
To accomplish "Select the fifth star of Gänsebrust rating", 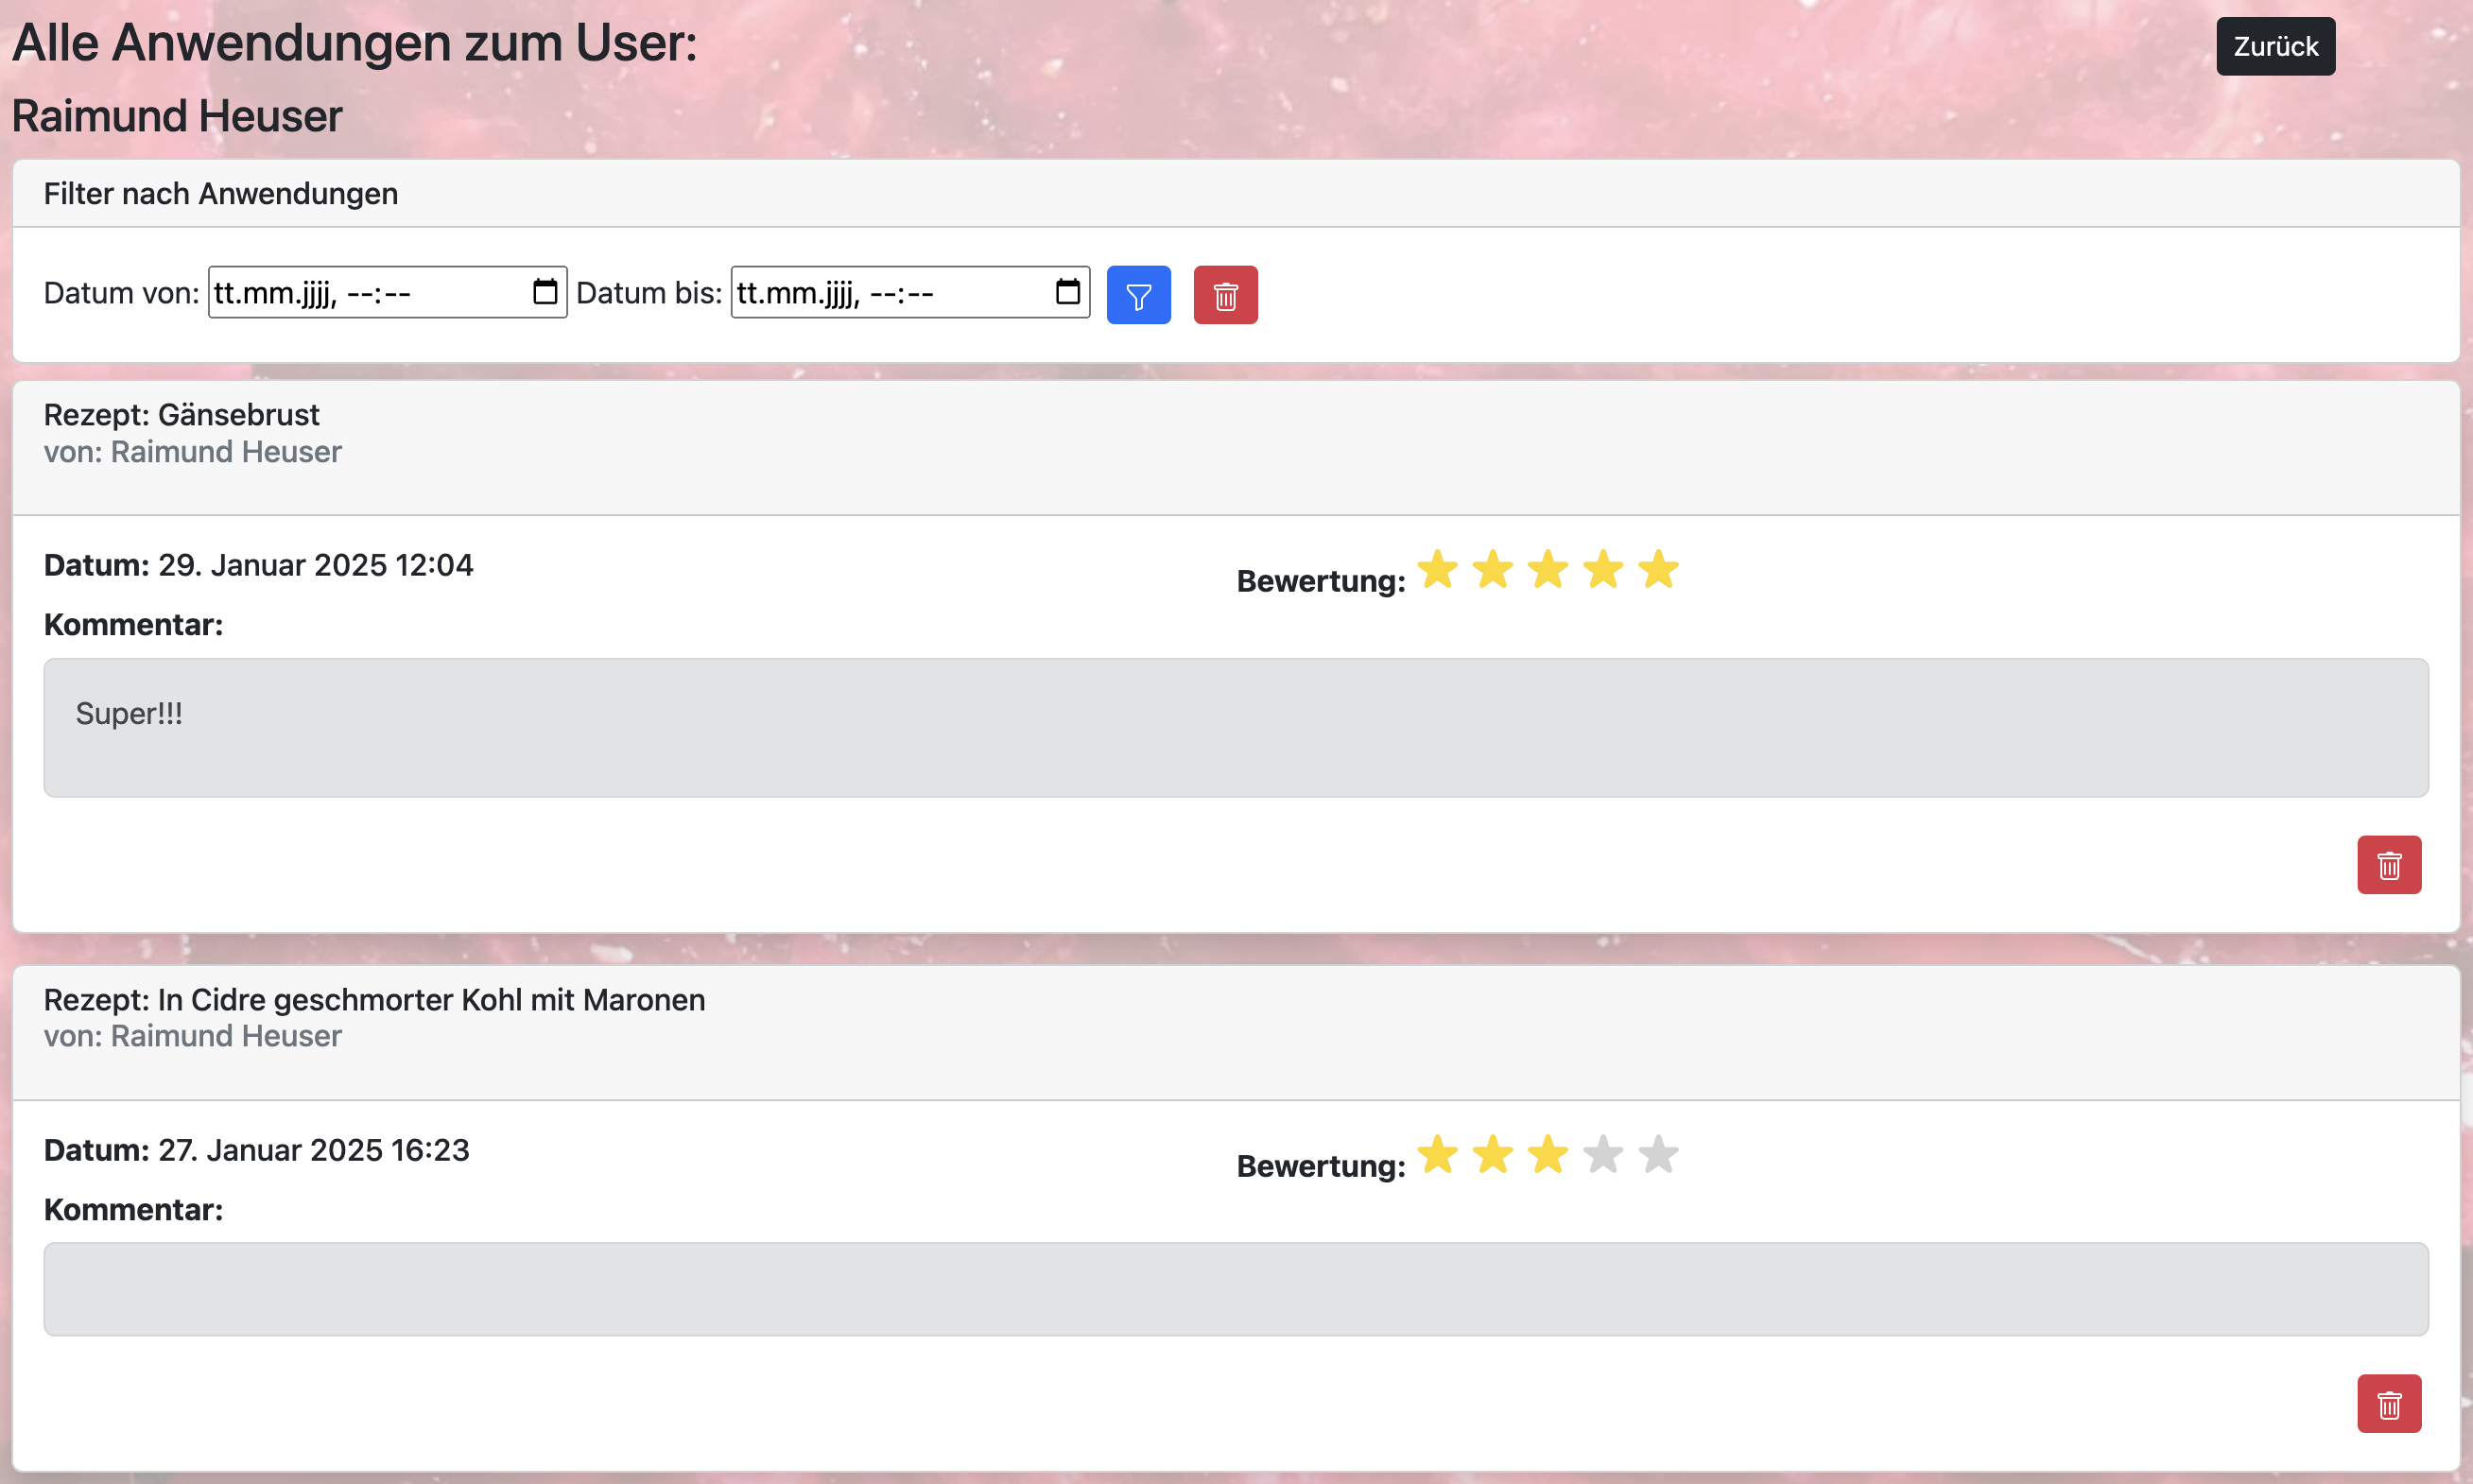I will click(x=1658, y=569).
